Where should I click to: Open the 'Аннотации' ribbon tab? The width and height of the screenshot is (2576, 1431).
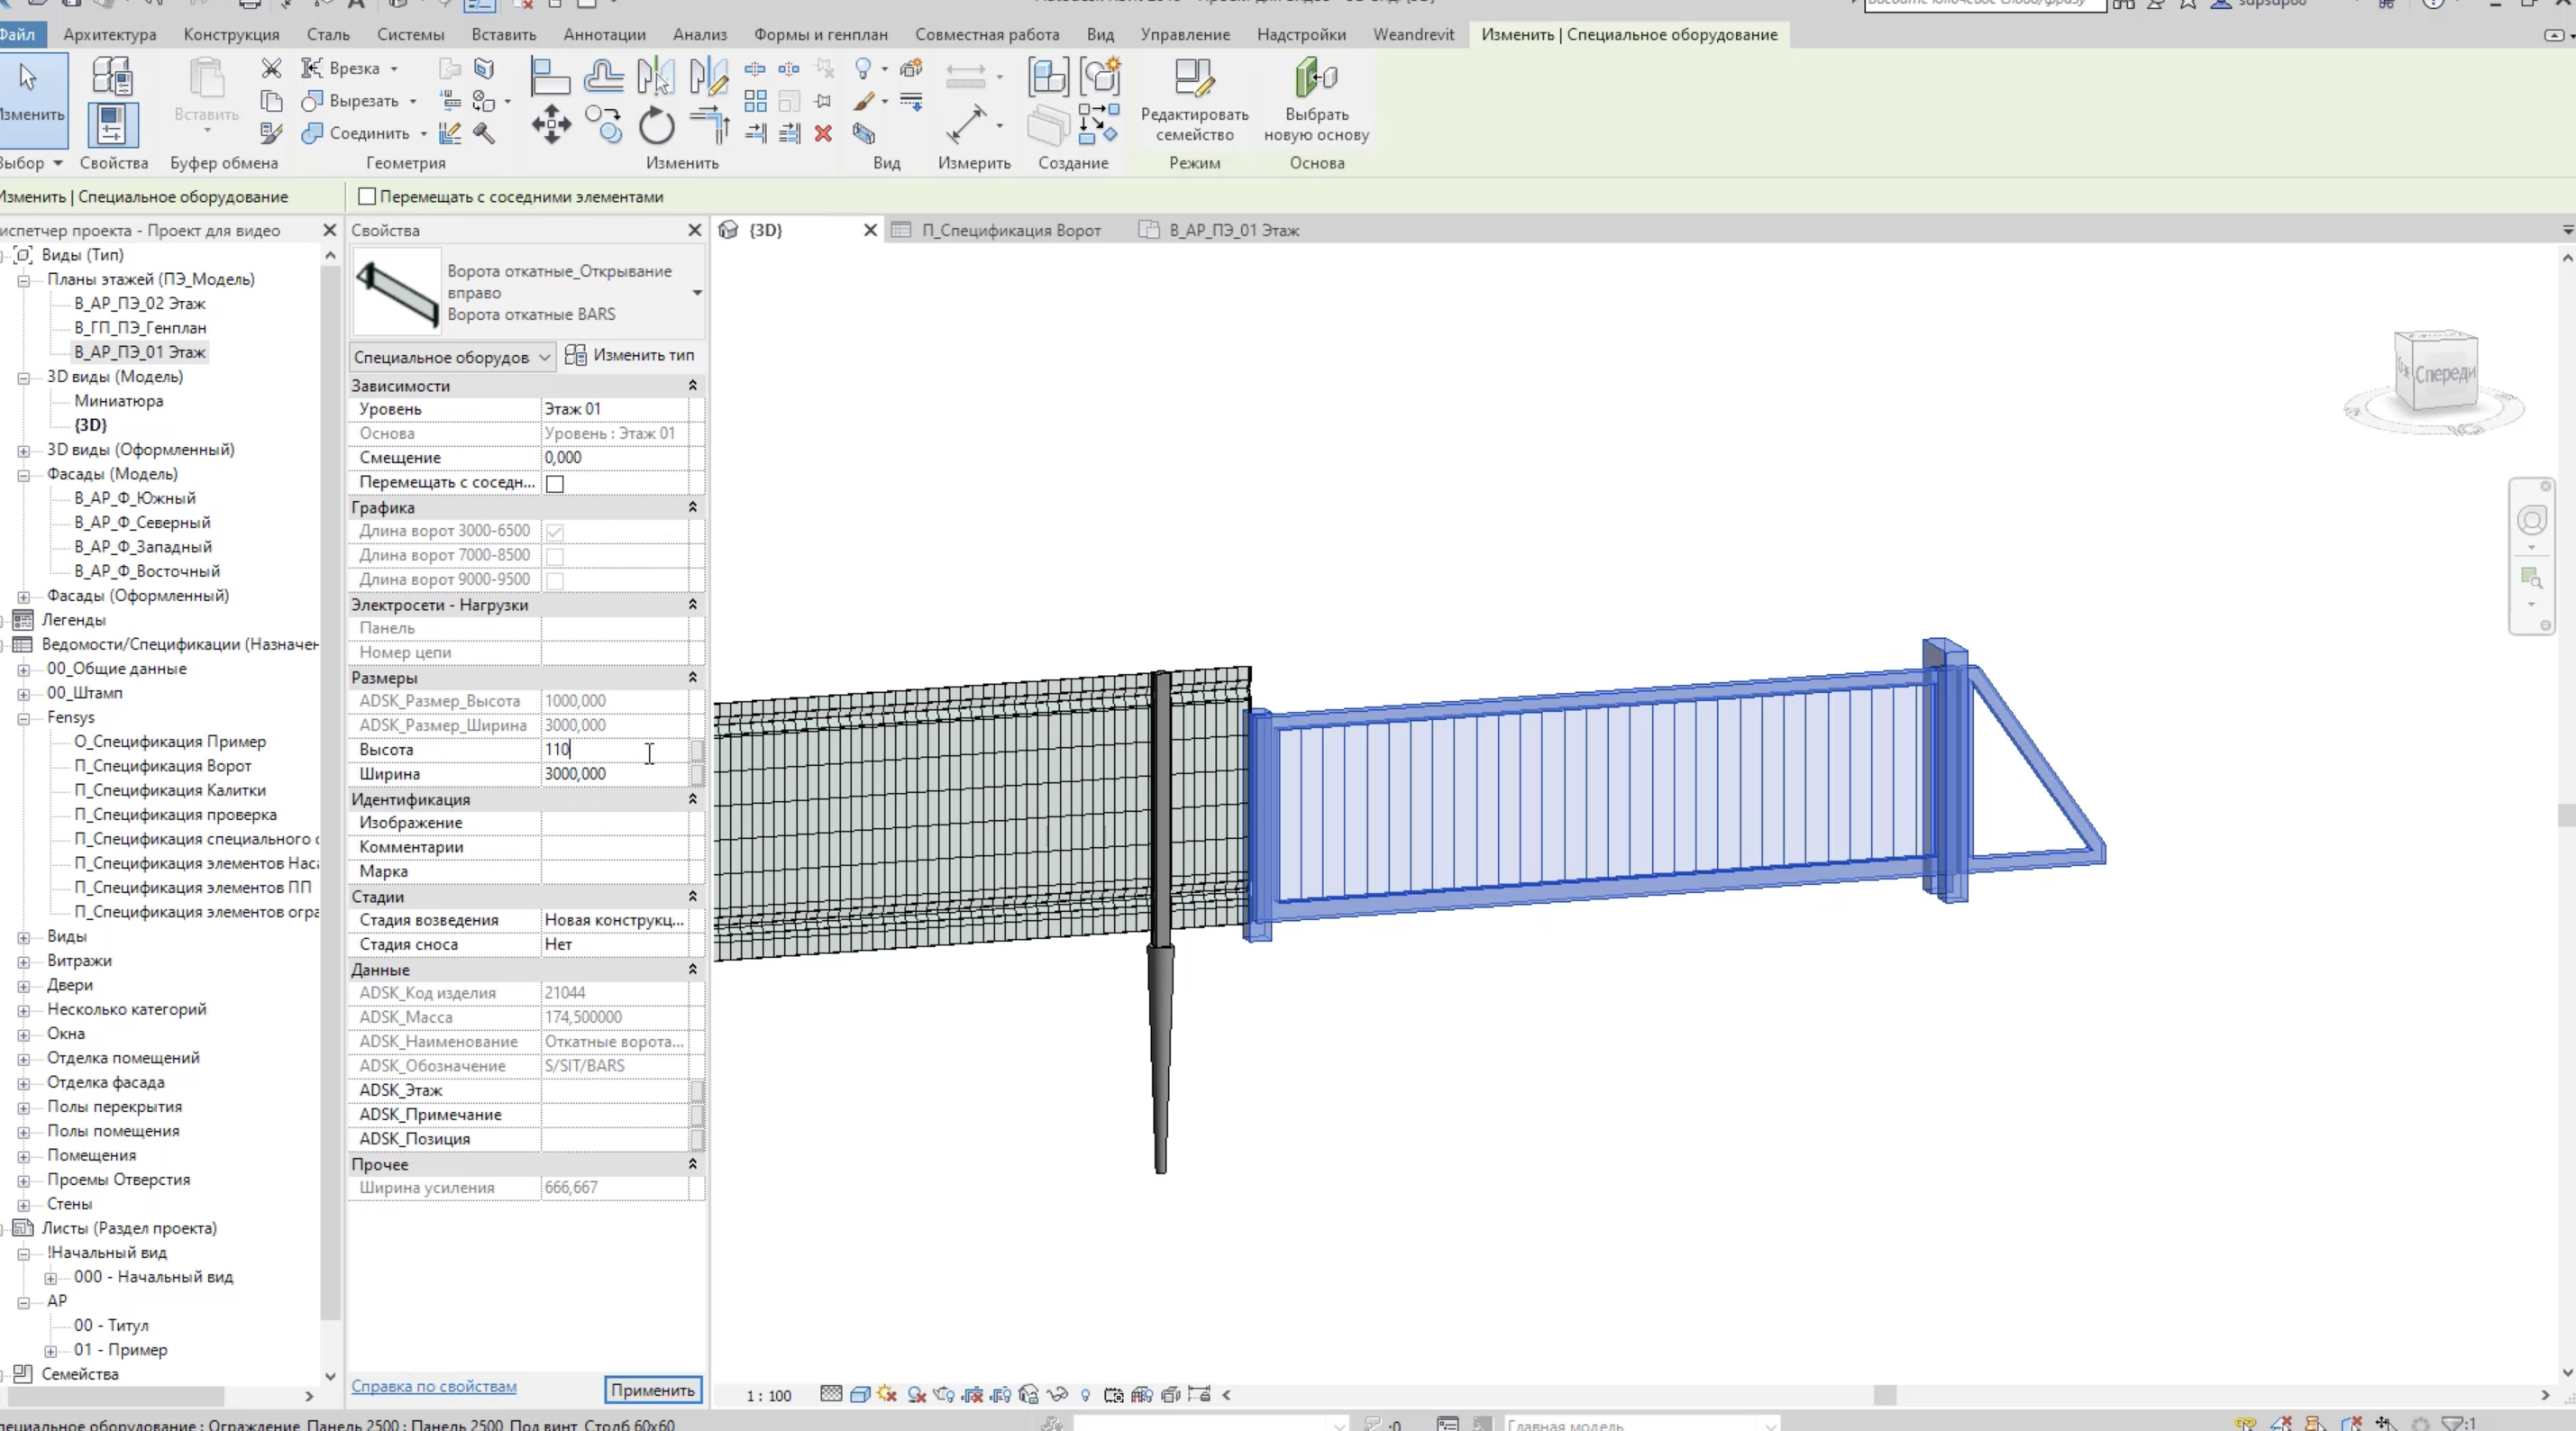[604, 34]
